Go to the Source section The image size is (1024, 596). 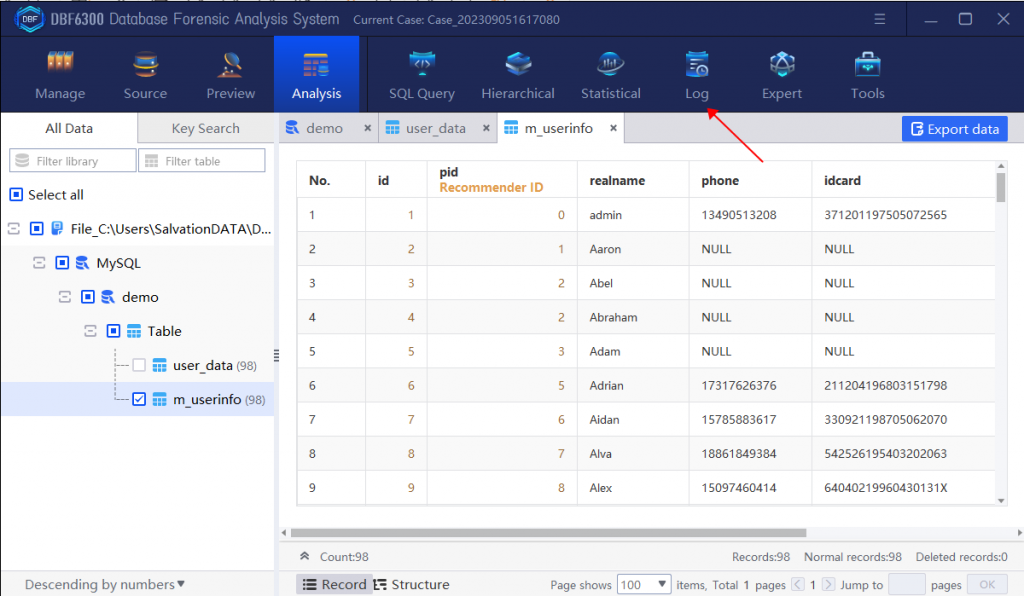145,75
